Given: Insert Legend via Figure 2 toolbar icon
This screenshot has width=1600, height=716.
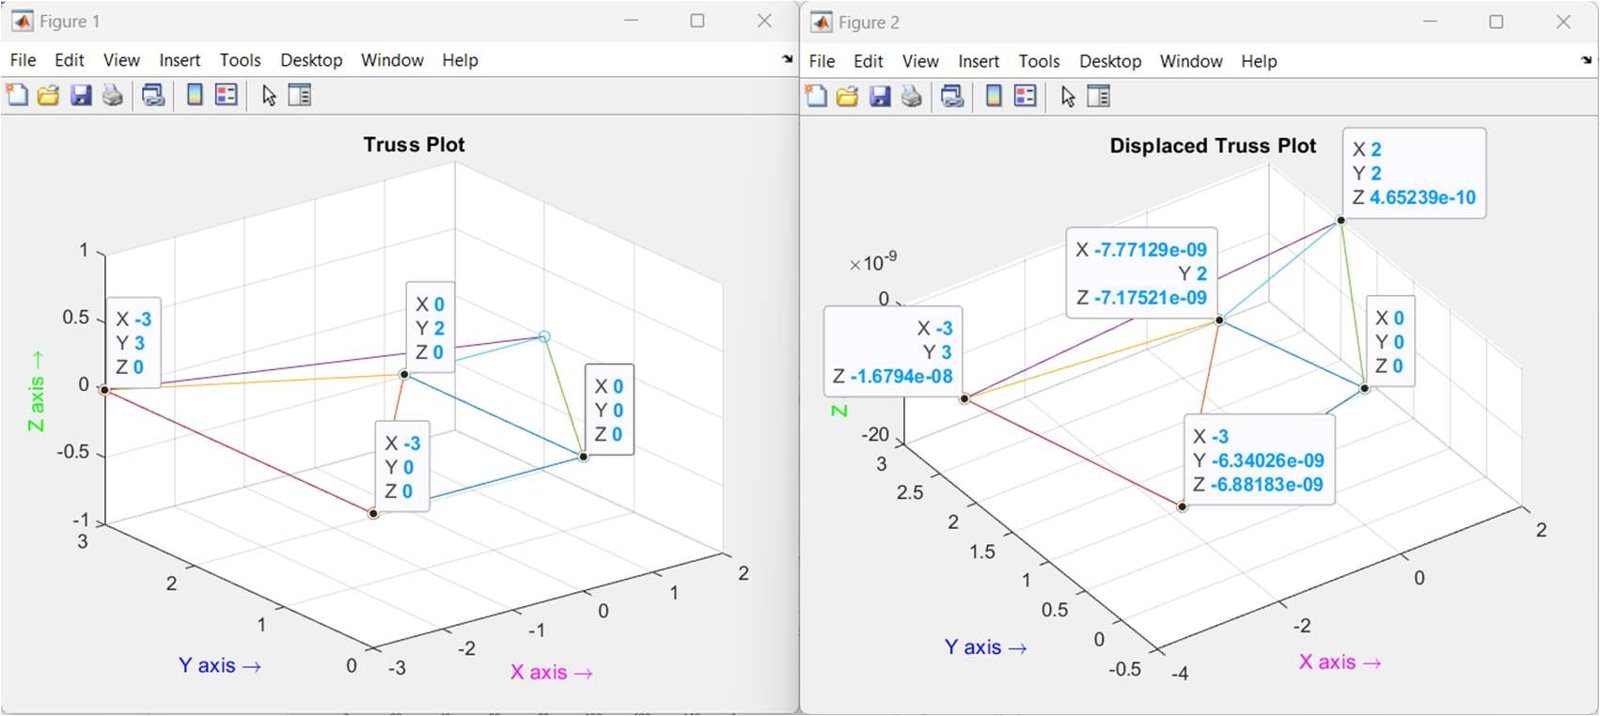Looking at the screenshot, I should click(x=1026, y=96).
